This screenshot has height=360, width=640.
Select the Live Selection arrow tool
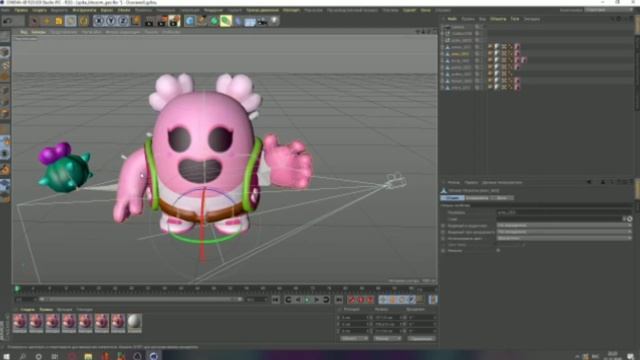(34, 21)
